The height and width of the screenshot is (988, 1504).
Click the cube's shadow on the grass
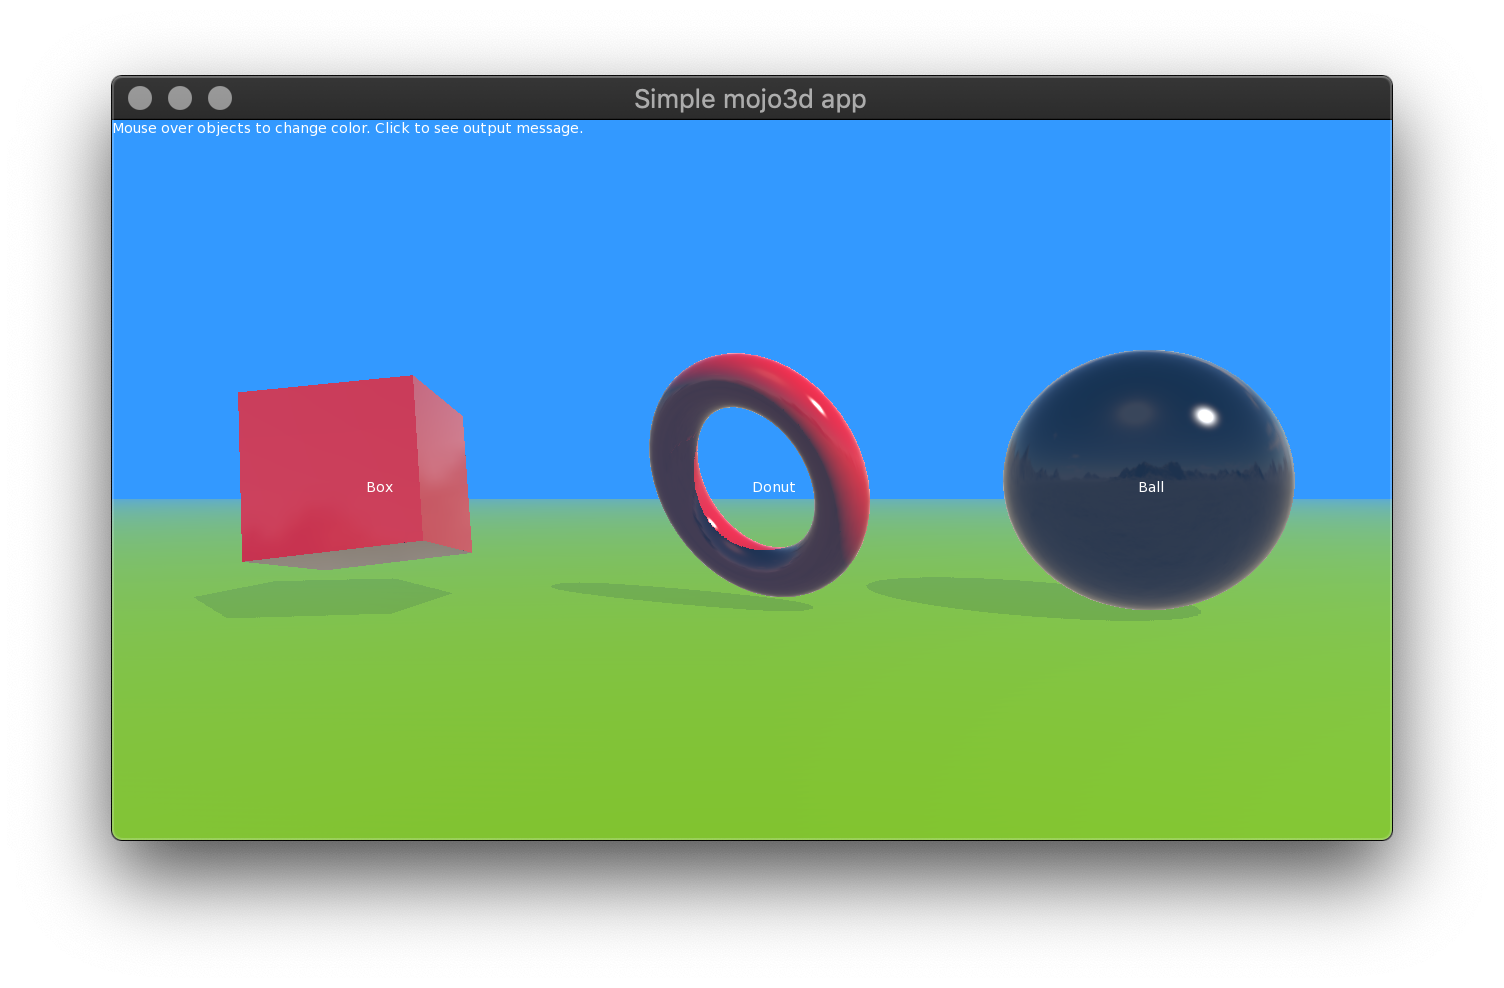(x=322, y=598)
